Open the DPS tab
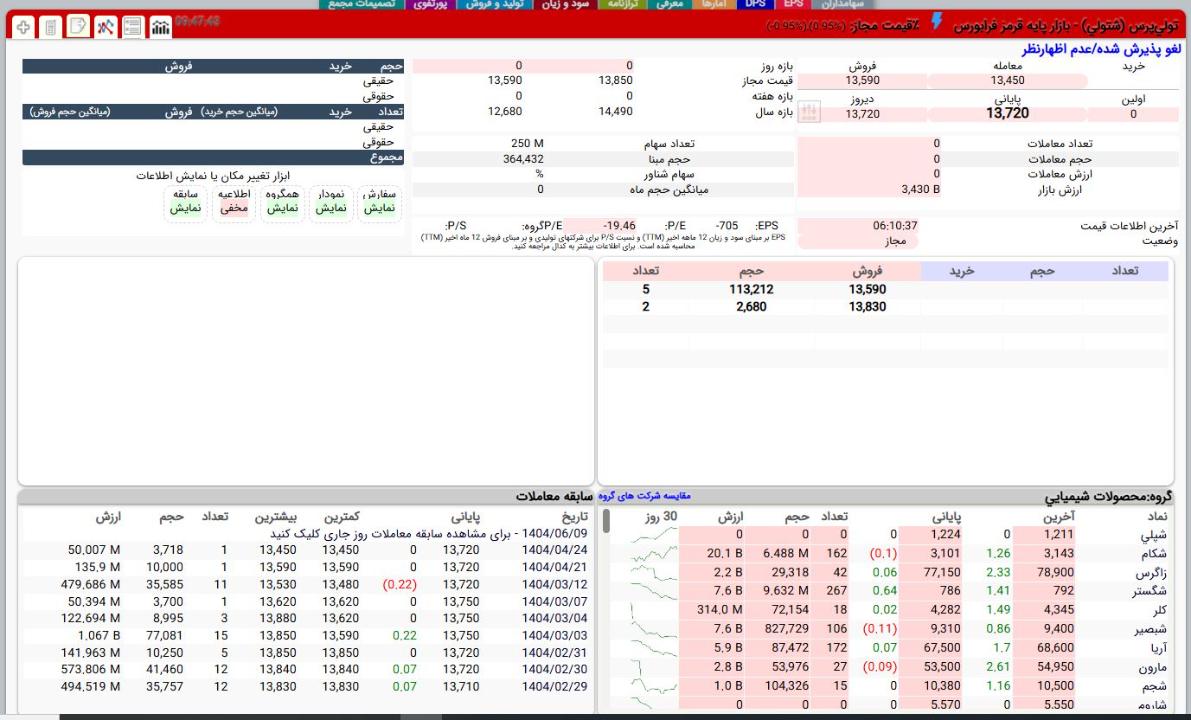 click(x=755, y=4)
